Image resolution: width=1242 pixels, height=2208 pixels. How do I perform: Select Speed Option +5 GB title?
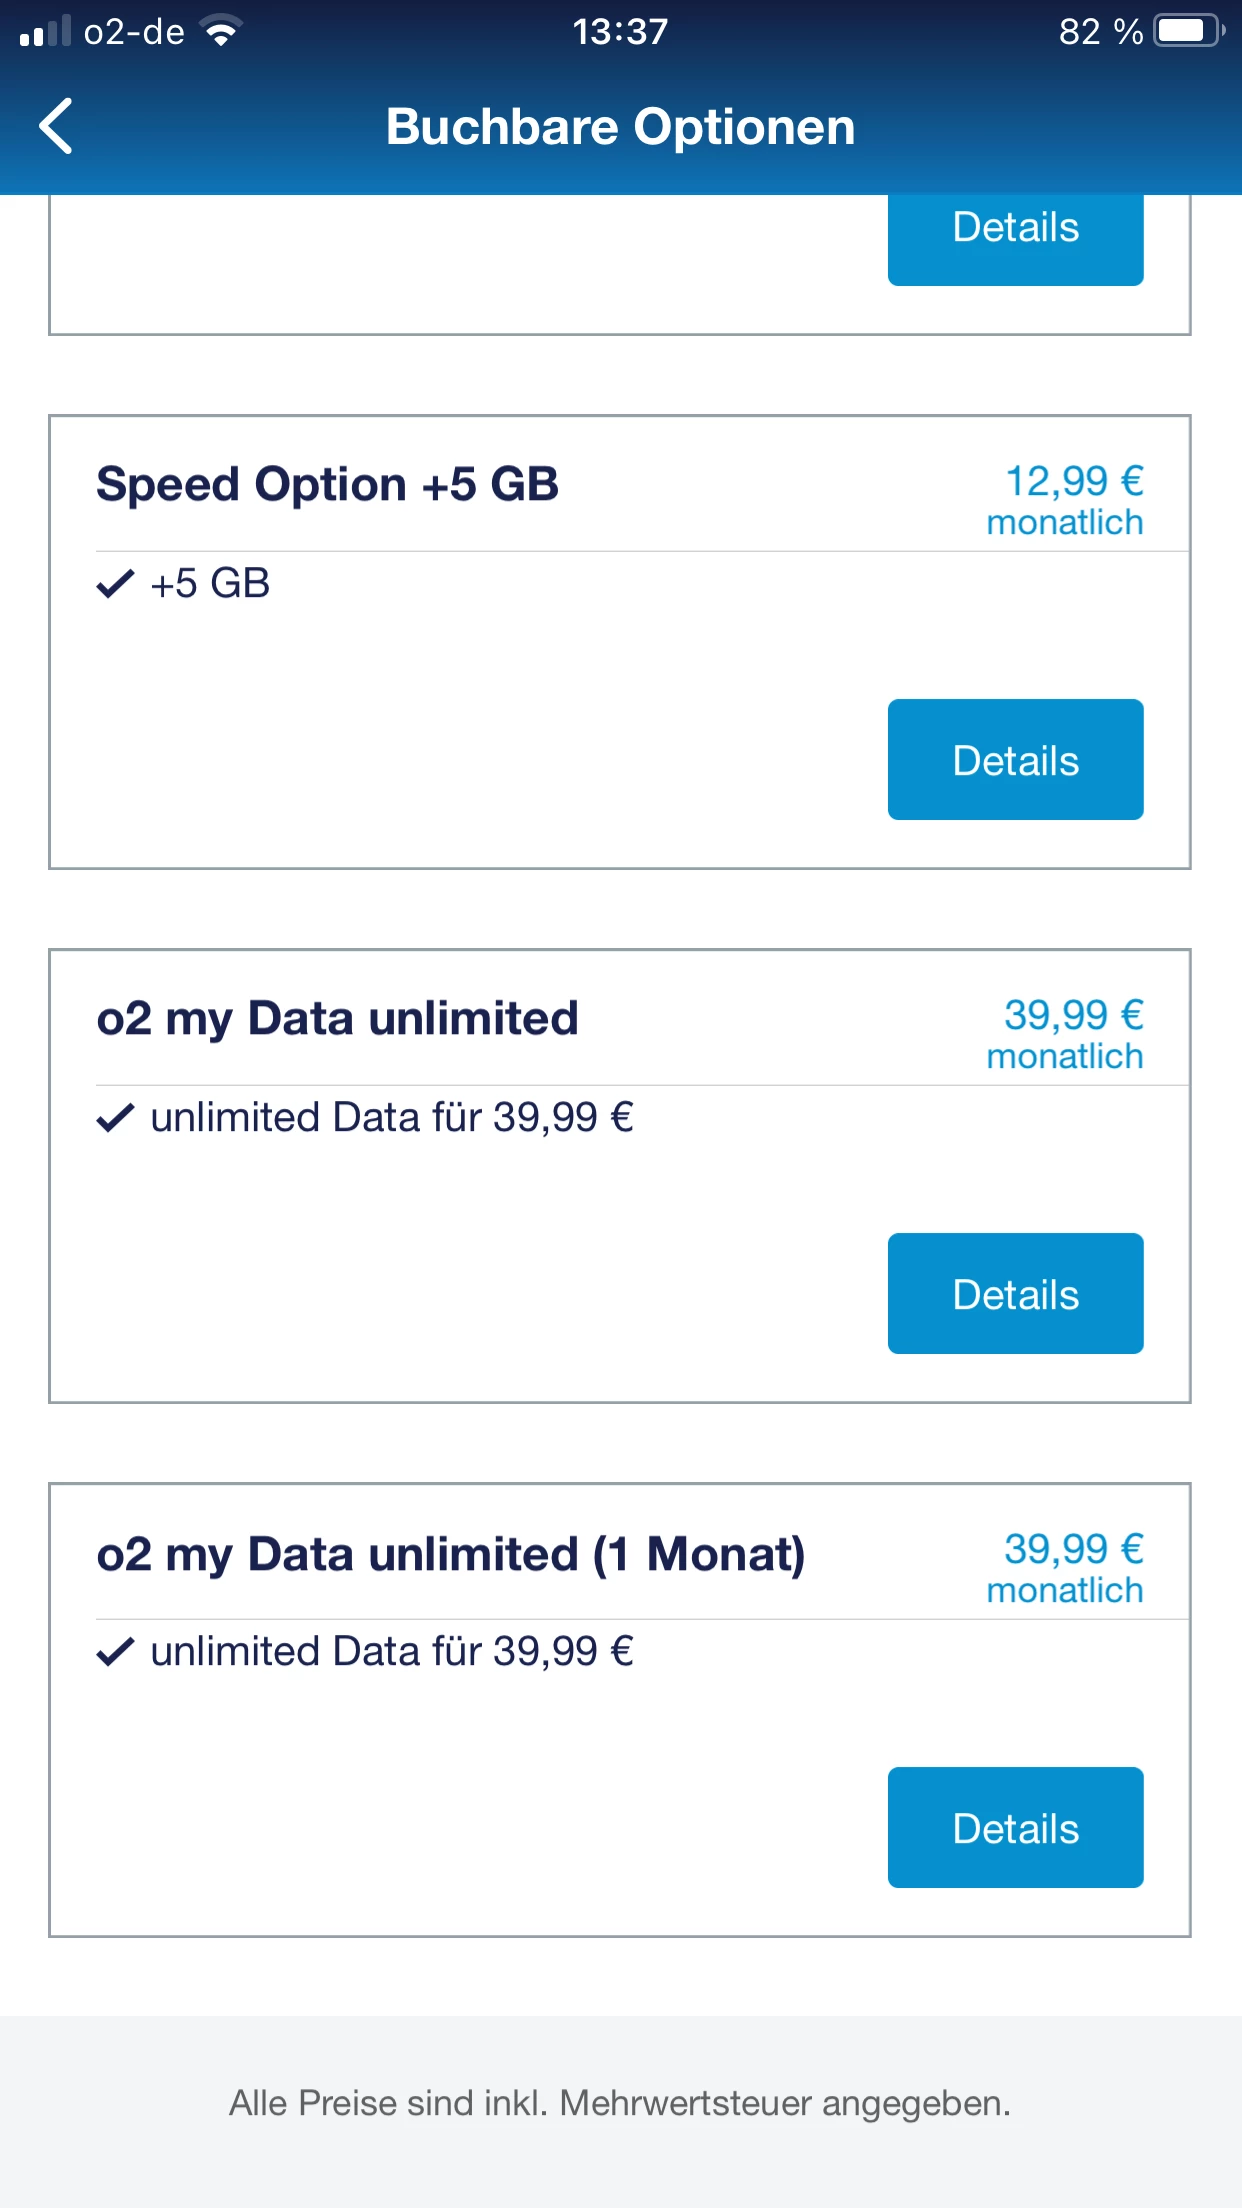[x=327, y=485]
